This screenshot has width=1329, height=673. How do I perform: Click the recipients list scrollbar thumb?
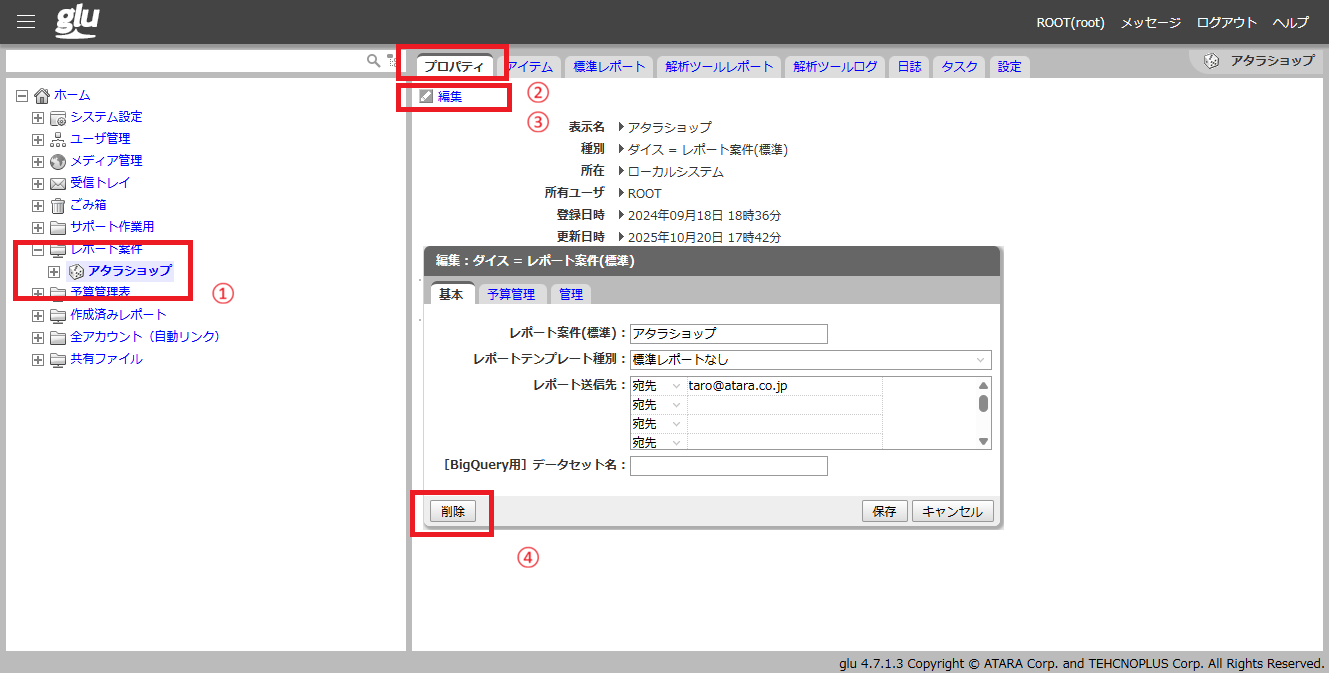(983, 403)
